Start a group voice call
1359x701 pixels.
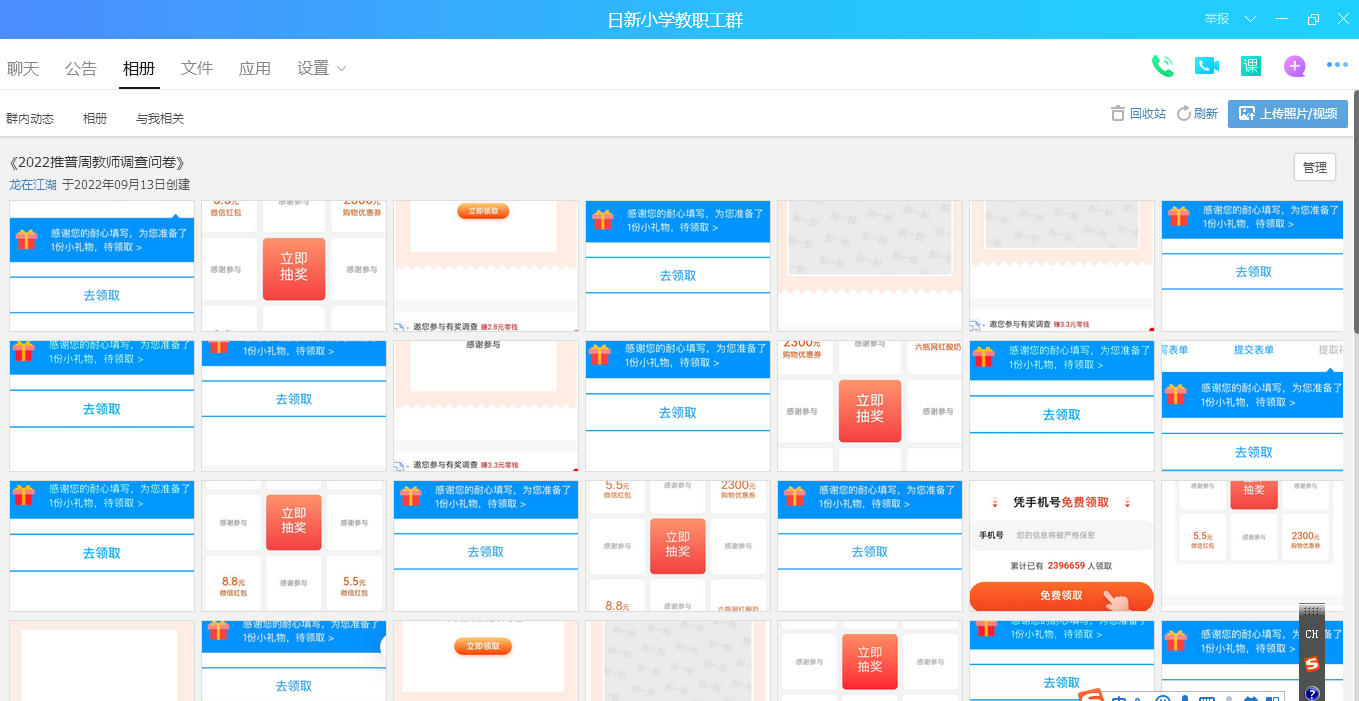pyautogui.click(x=1162, y=66)
